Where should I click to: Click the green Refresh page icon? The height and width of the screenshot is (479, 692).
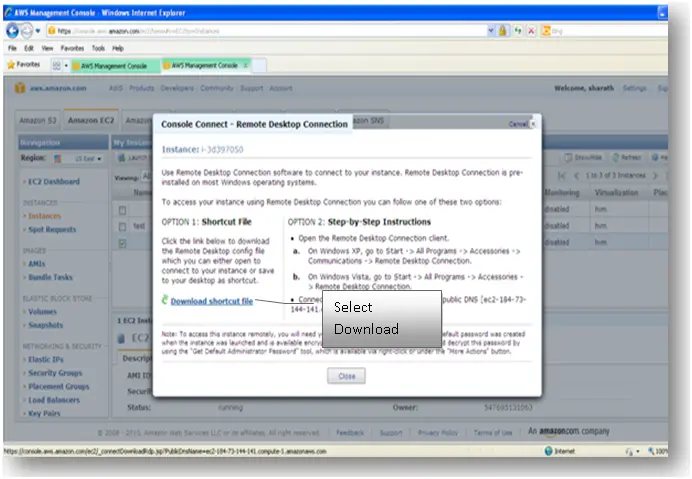(518, 30)
